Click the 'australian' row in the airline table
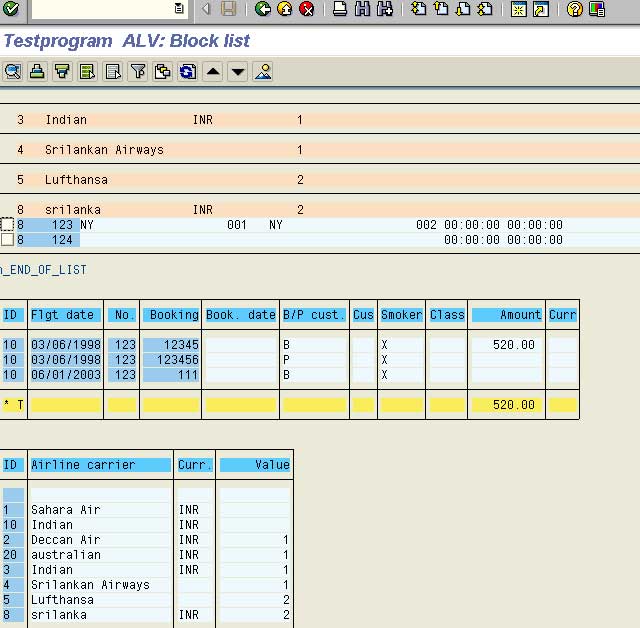 click(x=147, y=555)
